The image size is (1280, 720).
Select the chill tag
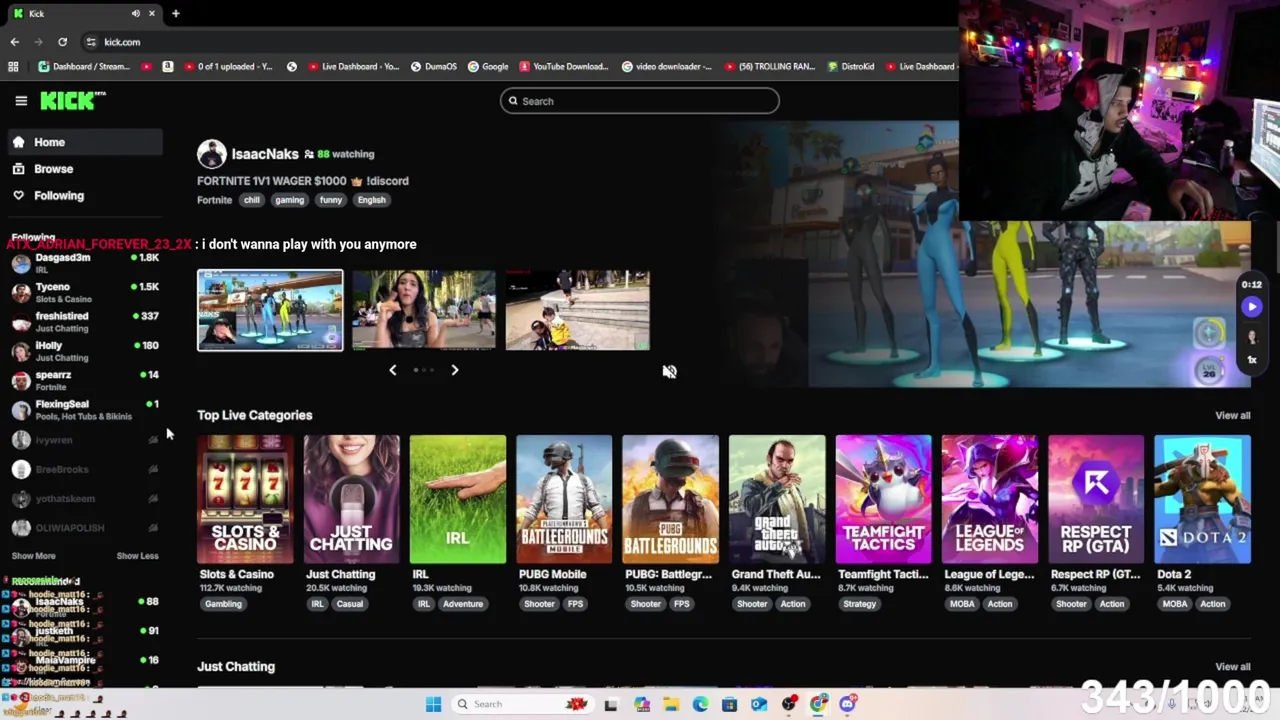pos(251,200)
